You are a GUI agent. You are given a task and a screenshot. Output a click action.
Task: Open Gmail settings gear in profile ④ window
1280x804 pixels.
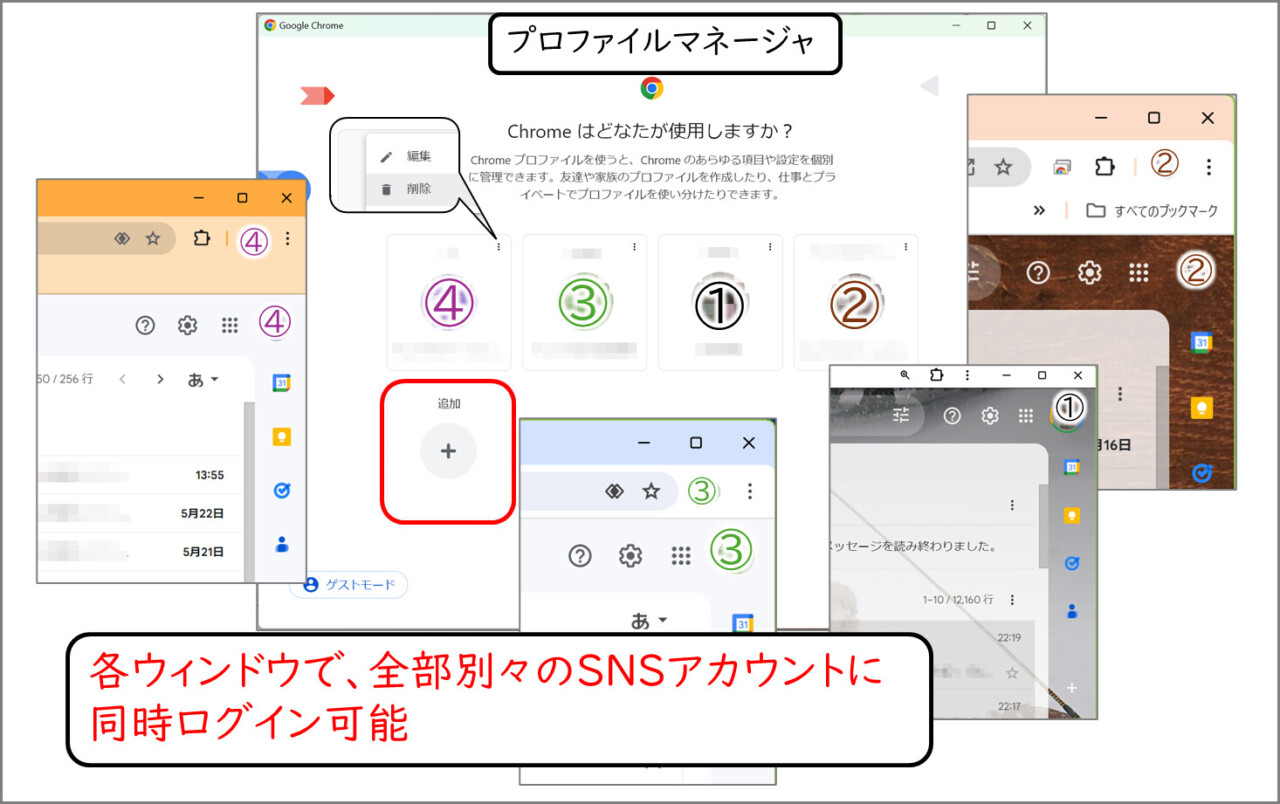pos(187,325)
